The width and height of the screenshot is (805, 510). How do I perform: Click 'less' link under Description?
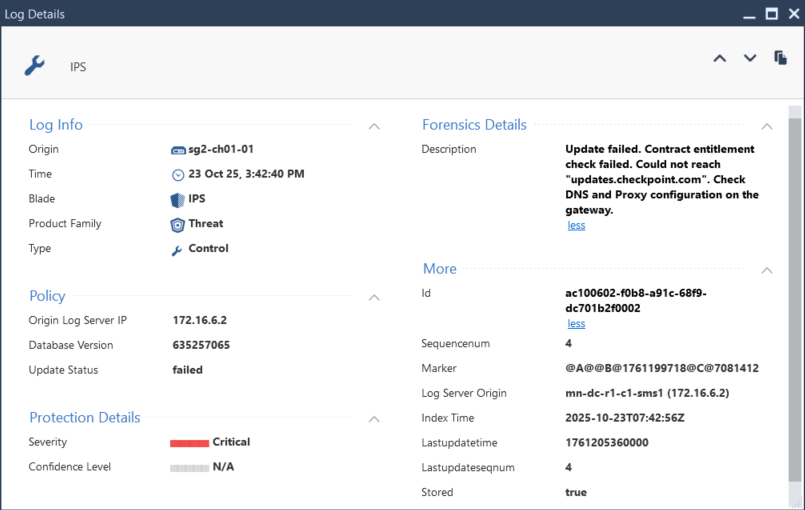[576, 225]
